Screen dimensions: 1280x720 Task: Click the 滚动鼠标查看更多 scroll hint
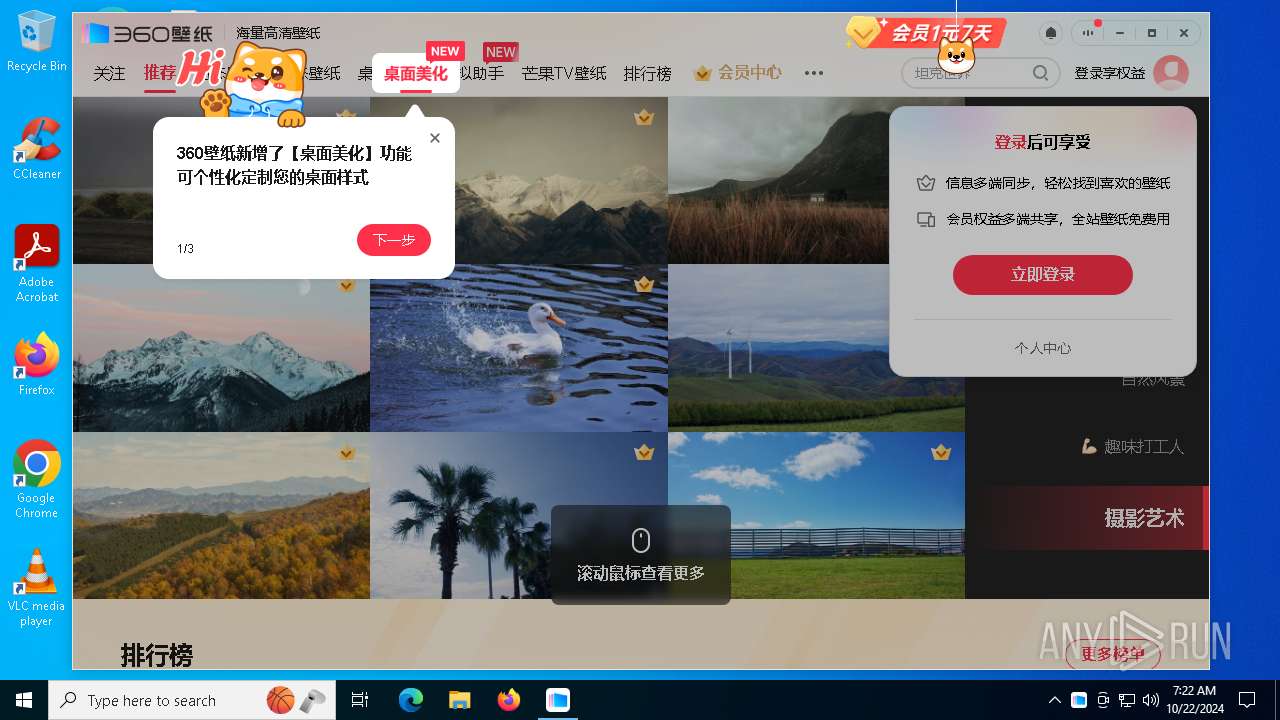pyautogui.click(x=641, y=555)
